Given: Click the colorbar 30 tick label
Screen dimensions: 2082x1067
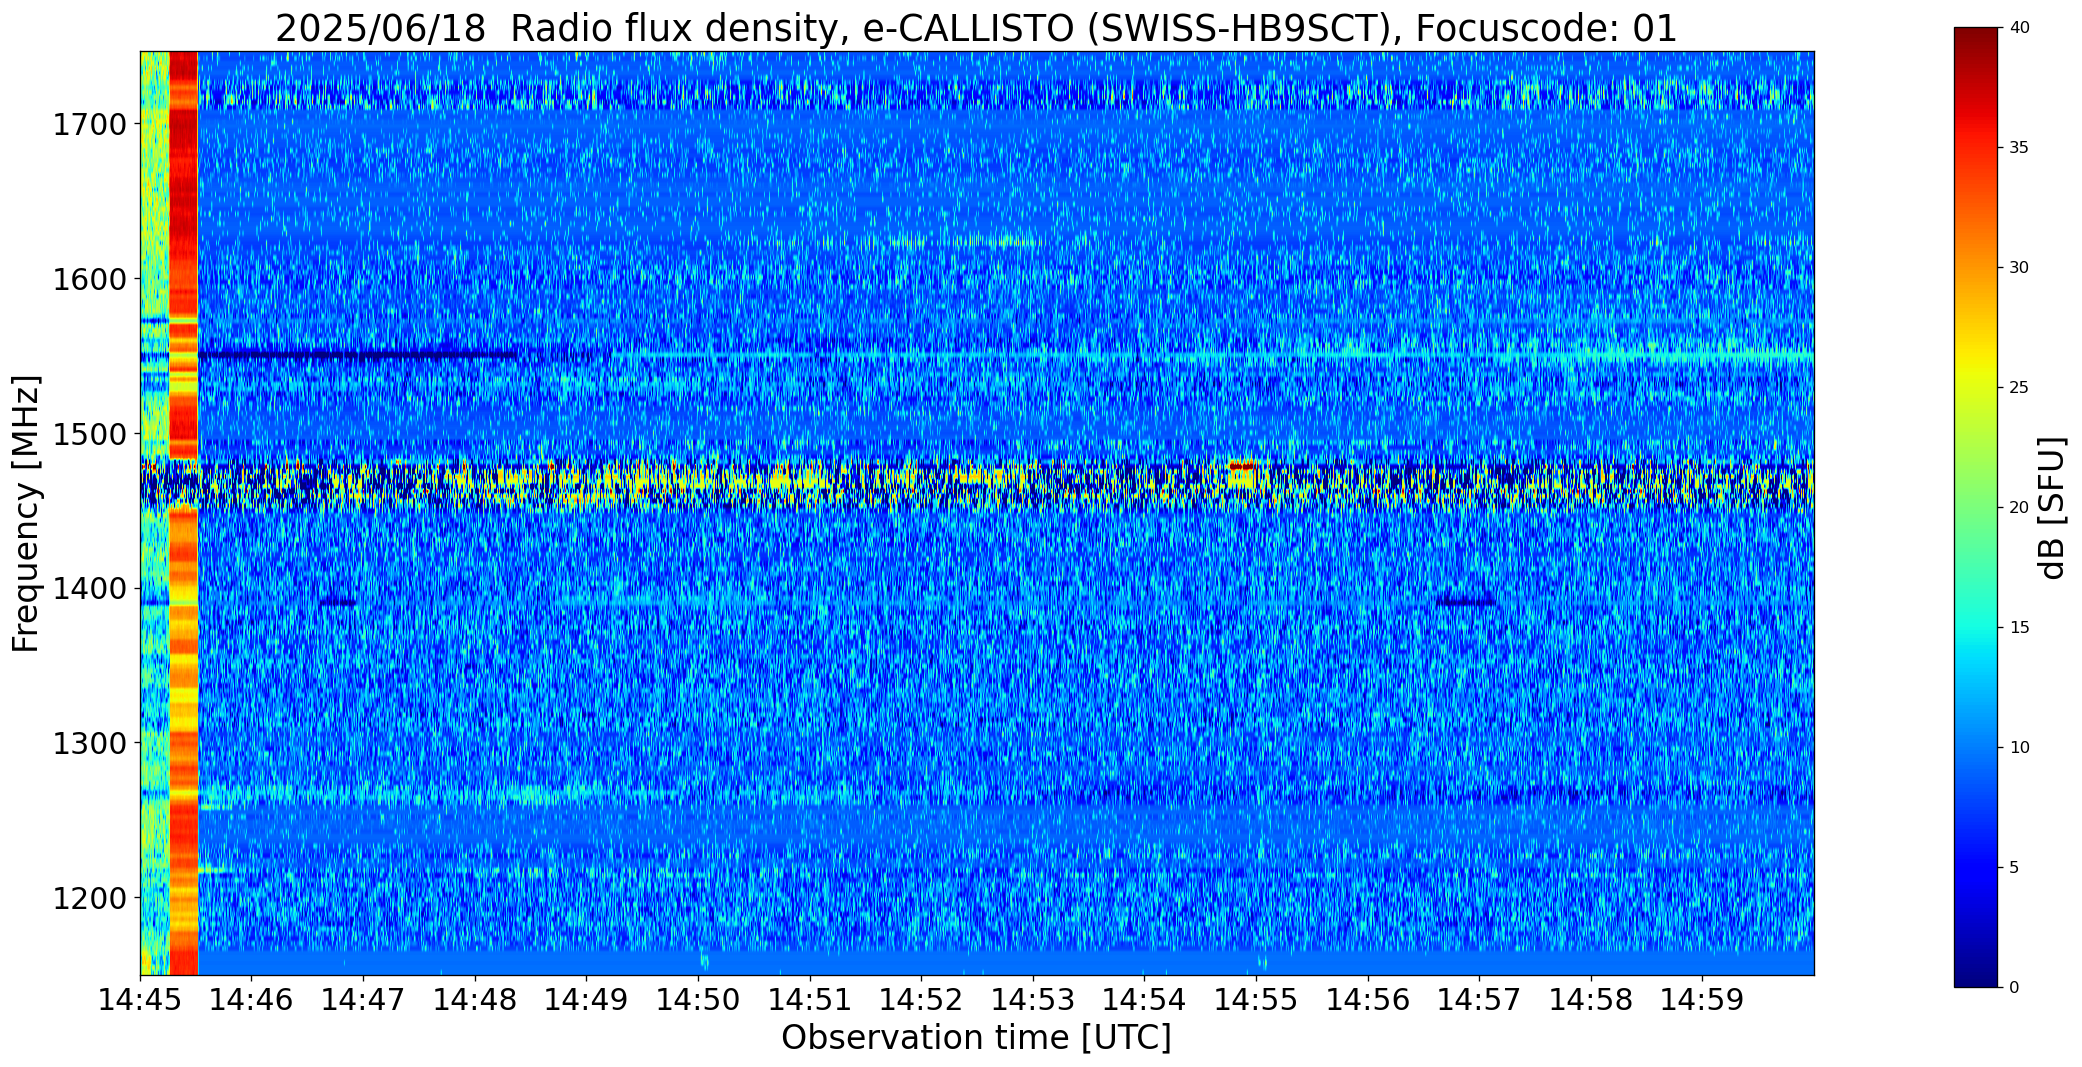Looking at the screenshot, I should [2019, 268].
